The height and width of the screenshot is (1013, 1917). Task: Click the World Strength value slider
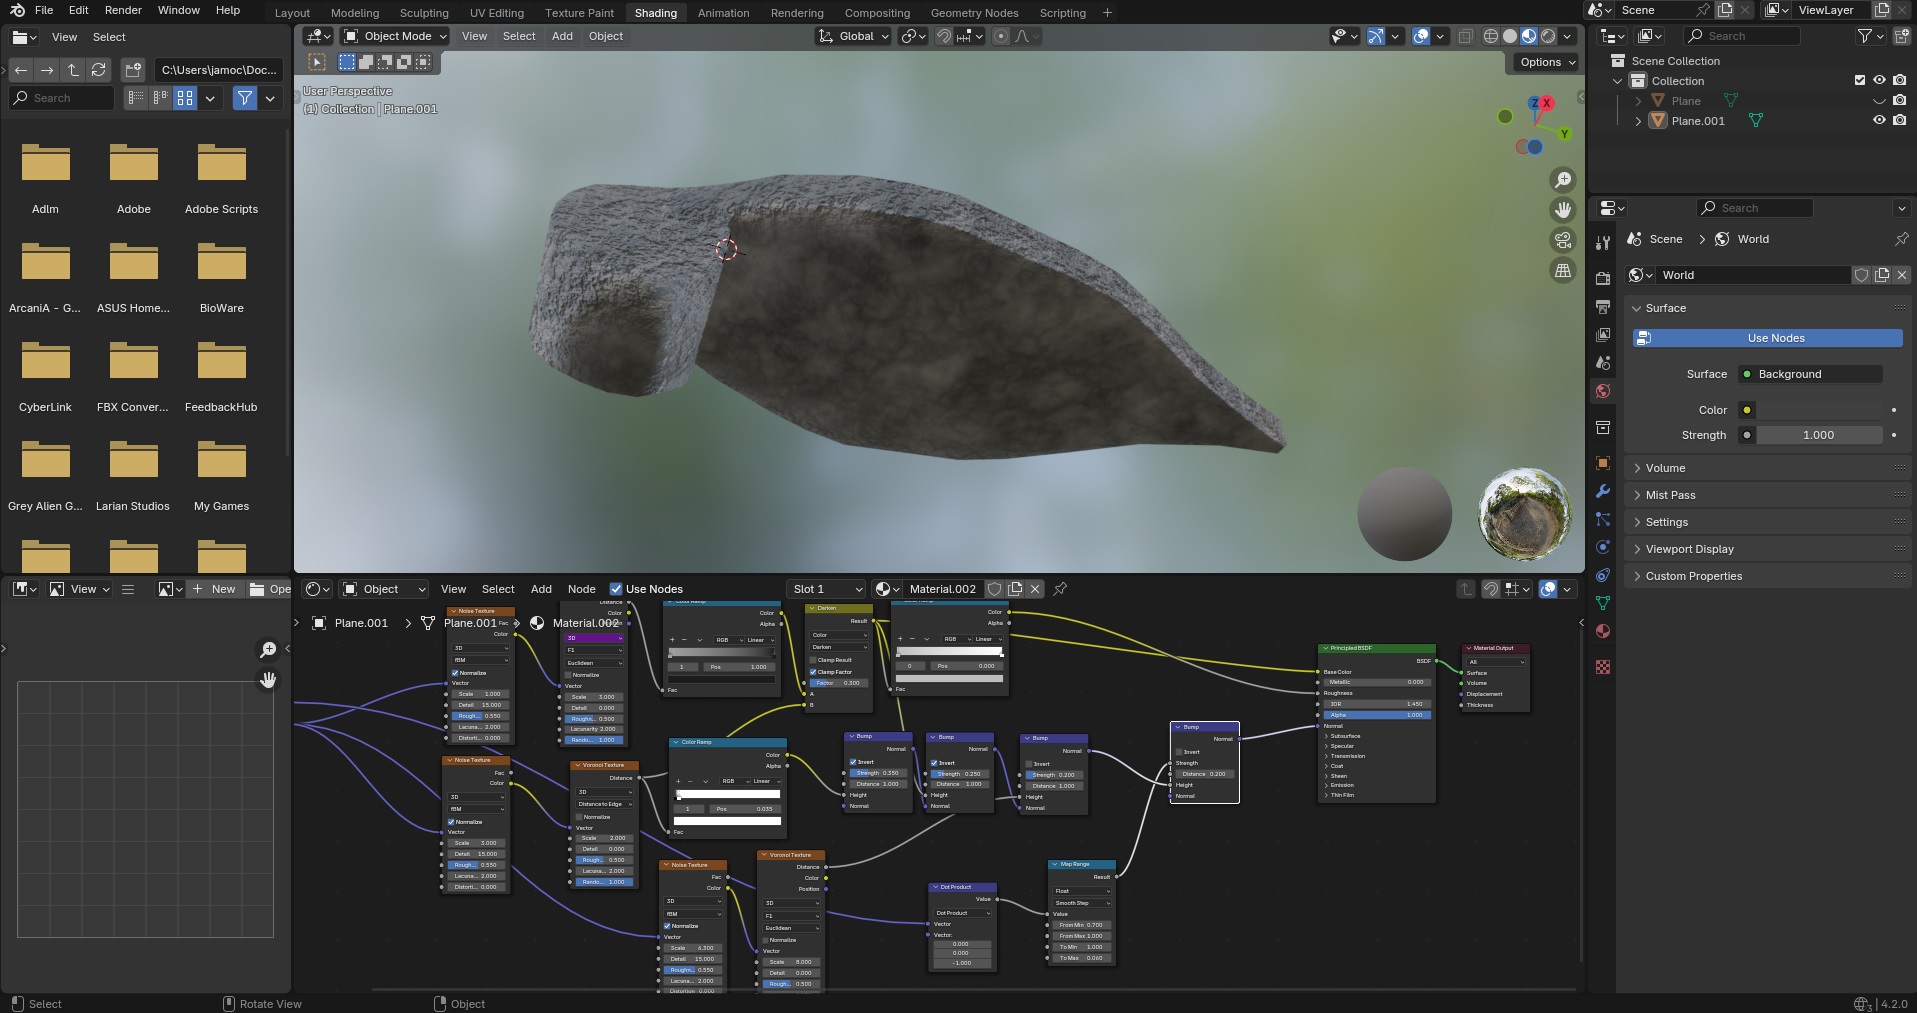(1820, 435)
